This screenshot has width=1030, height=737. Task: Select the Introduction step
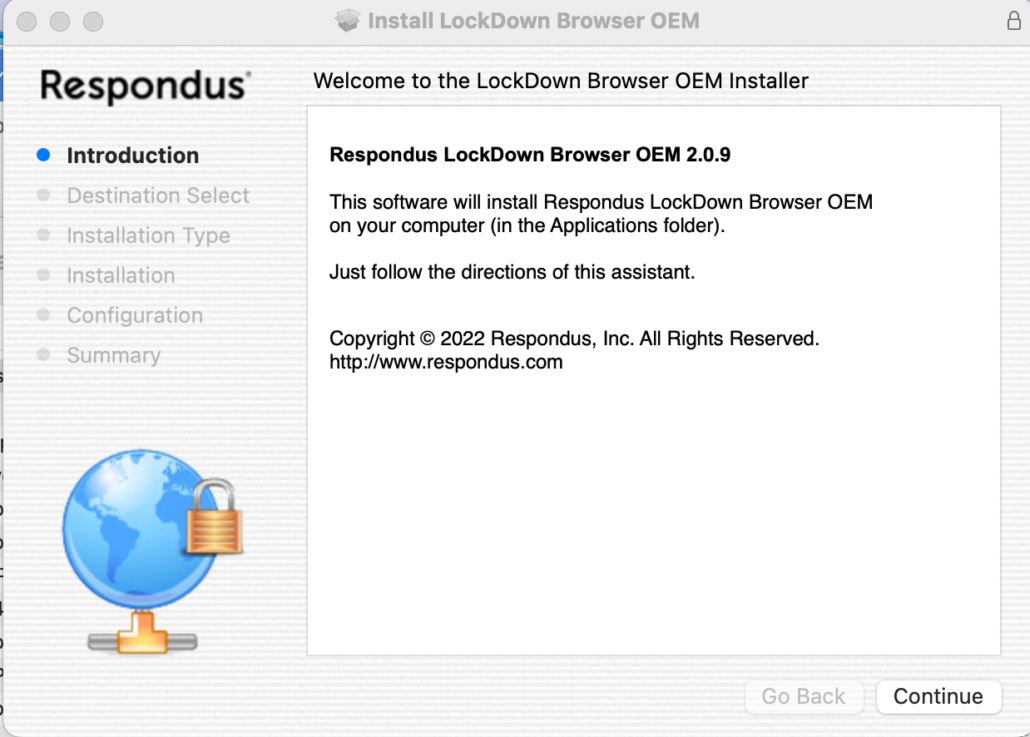click(133, 156)
